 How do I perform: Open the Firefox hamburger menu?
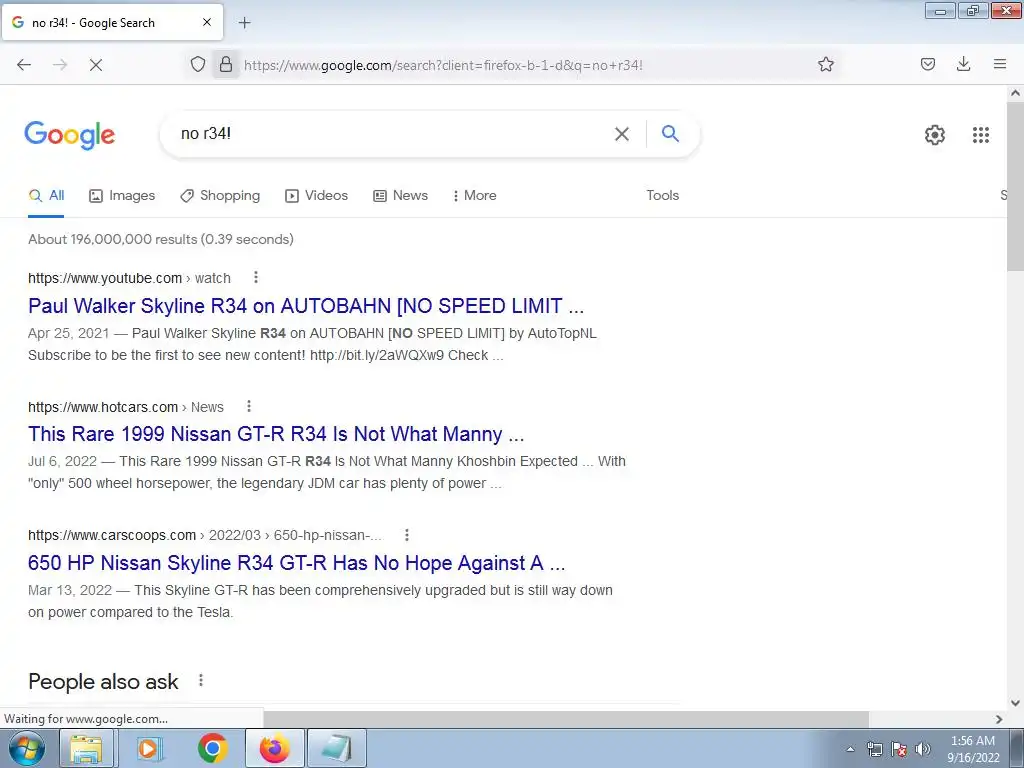pyautogui.click(x=999, y=64)
